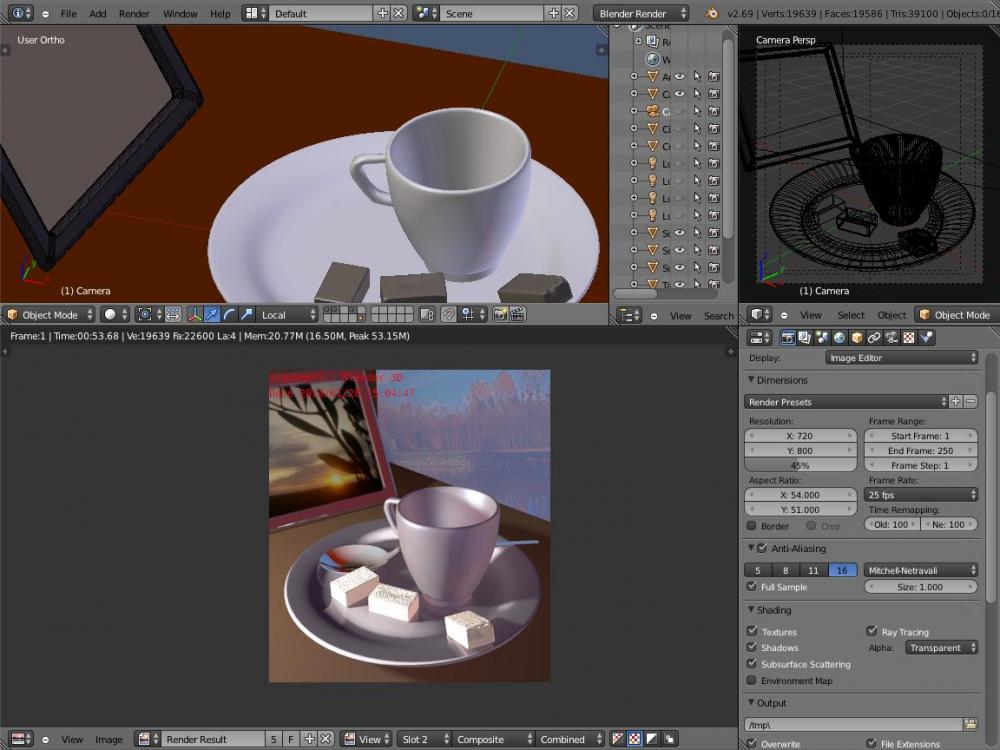Open the Render menu in top bar
The image size is (1000, 750).
tap(134, 14)
